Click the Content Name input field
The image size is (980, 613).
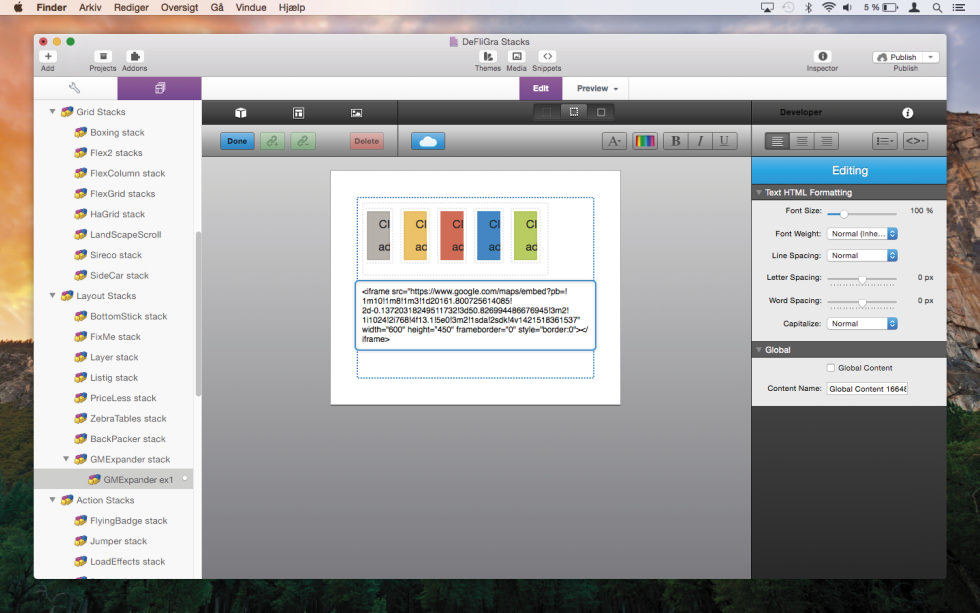pyautogui.click(x=867, y=389)
